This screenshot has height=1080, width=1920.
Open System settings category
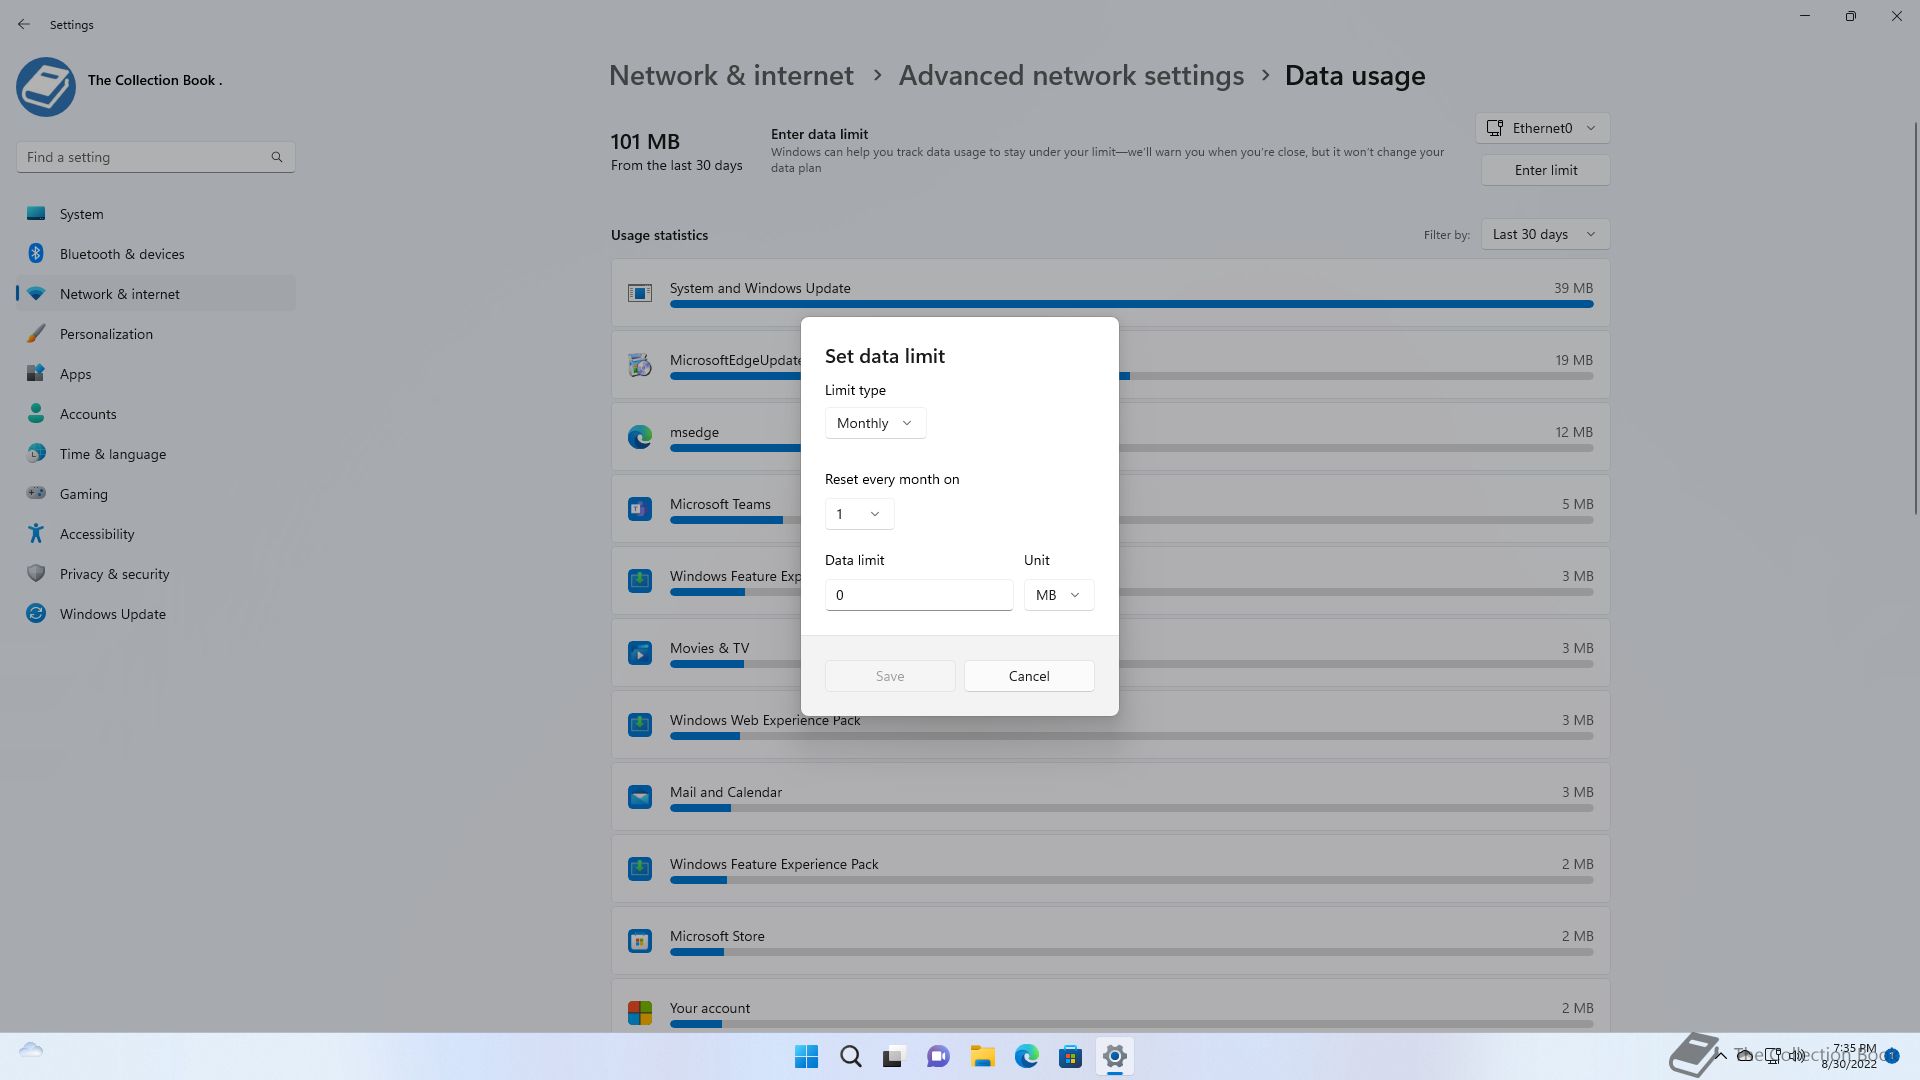coord(156,214)
